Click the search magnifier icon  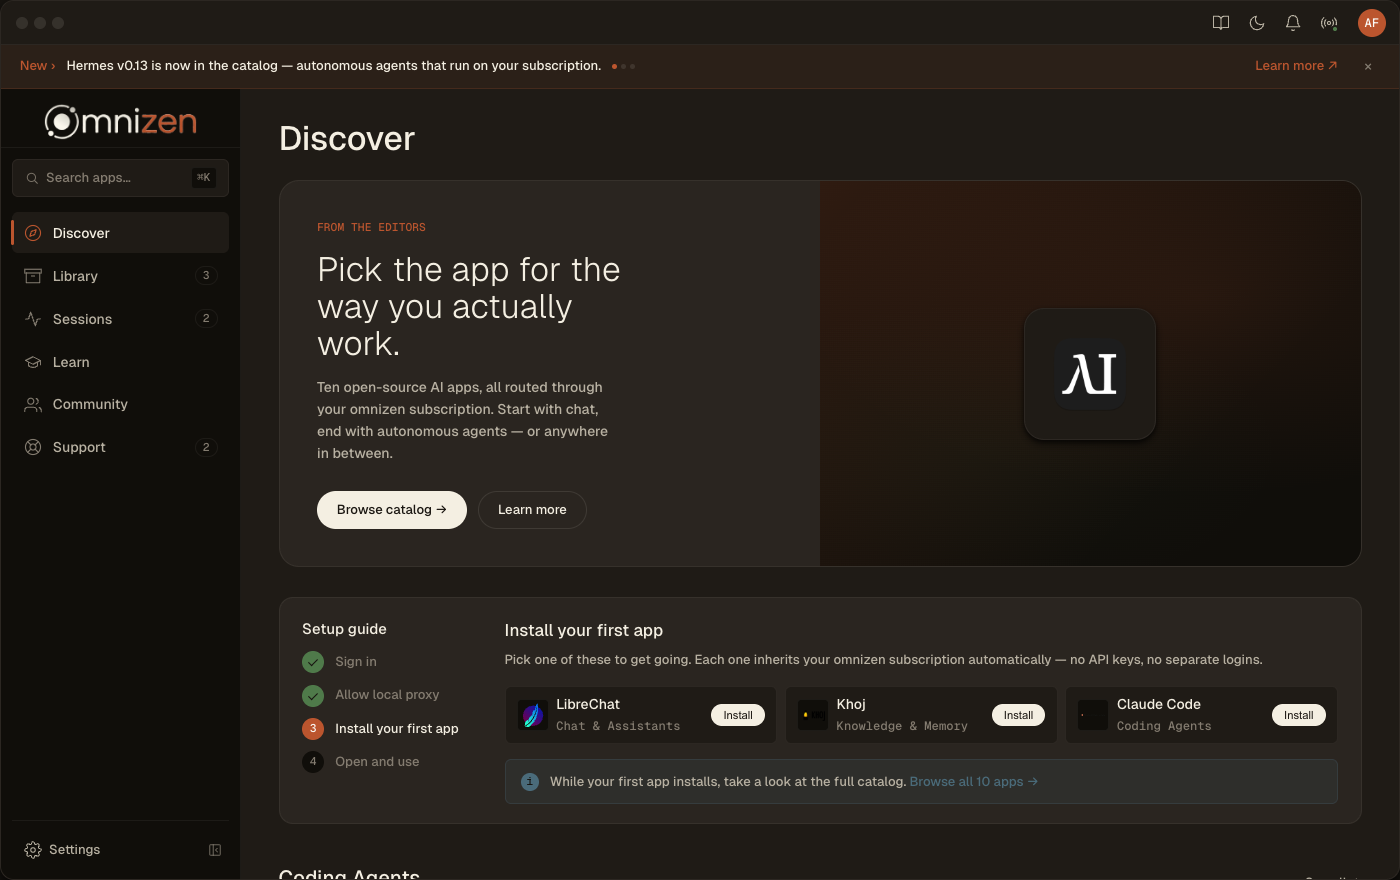32,178
